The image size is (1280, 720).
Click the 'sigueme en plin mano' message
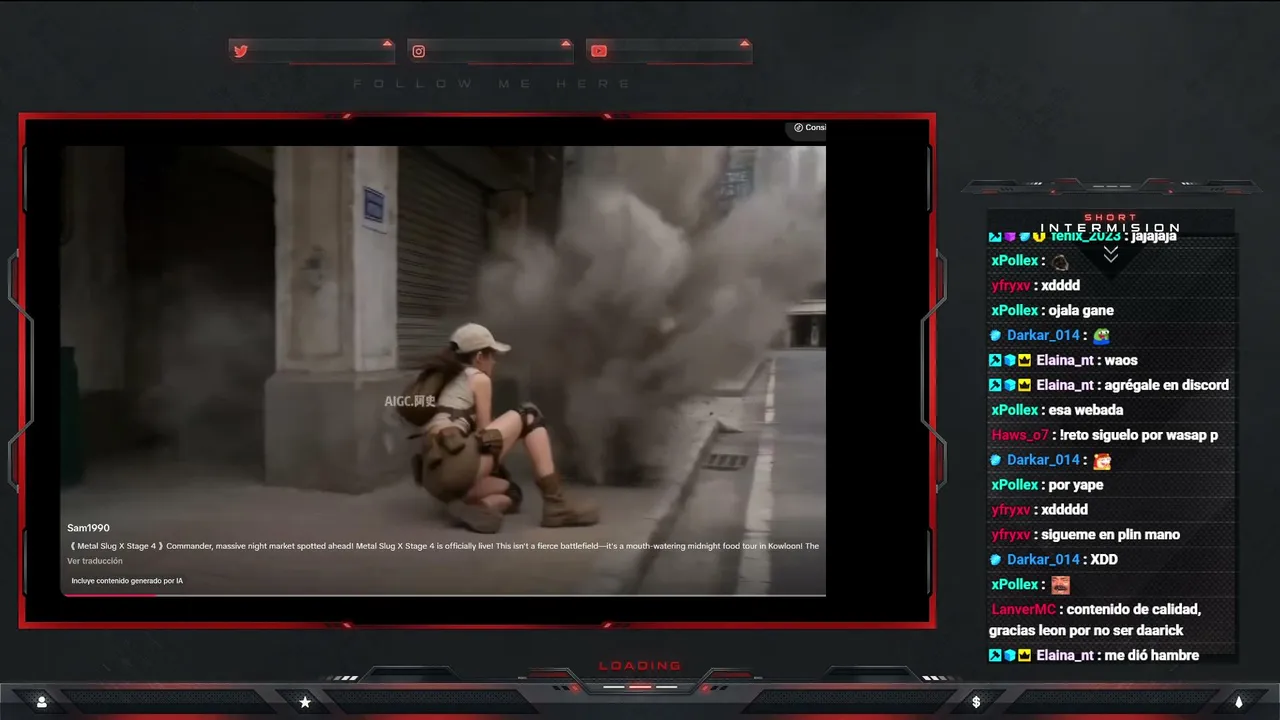tap(1110, 535)
